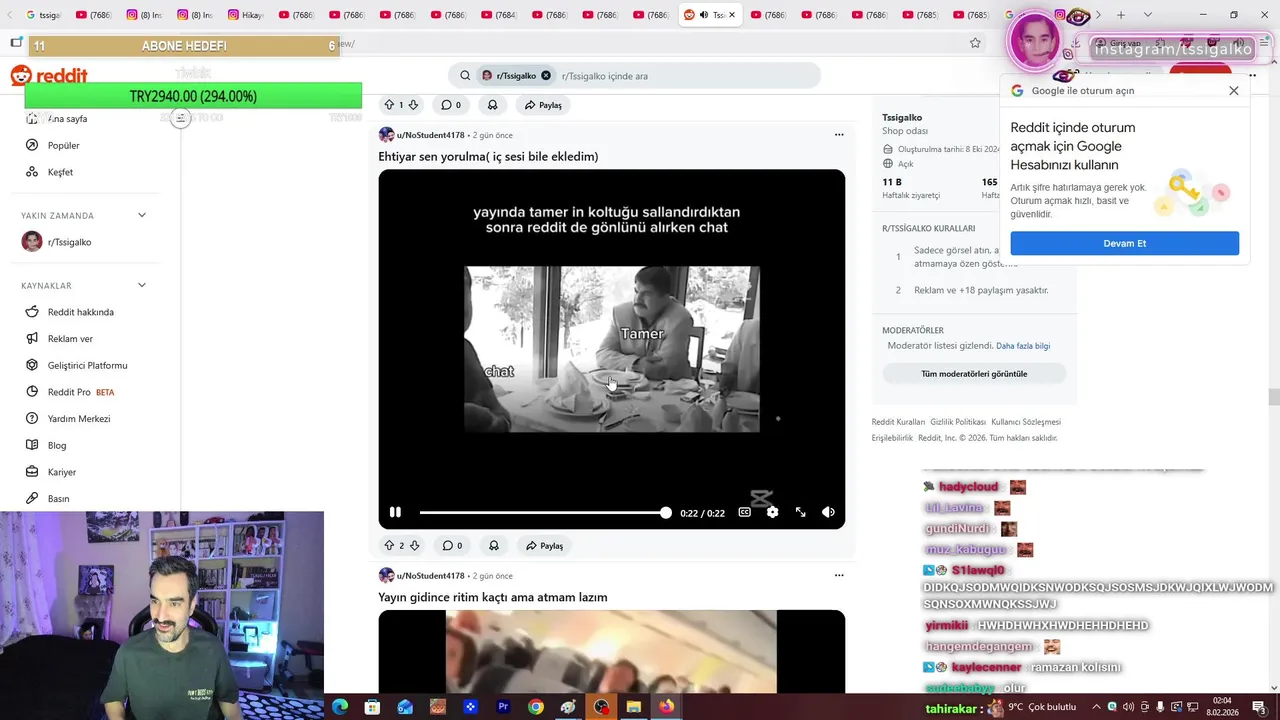Open the browser tab list dropdown
The width and height of the screenshot is (1280, 720).
click(x=1147, y=15)
